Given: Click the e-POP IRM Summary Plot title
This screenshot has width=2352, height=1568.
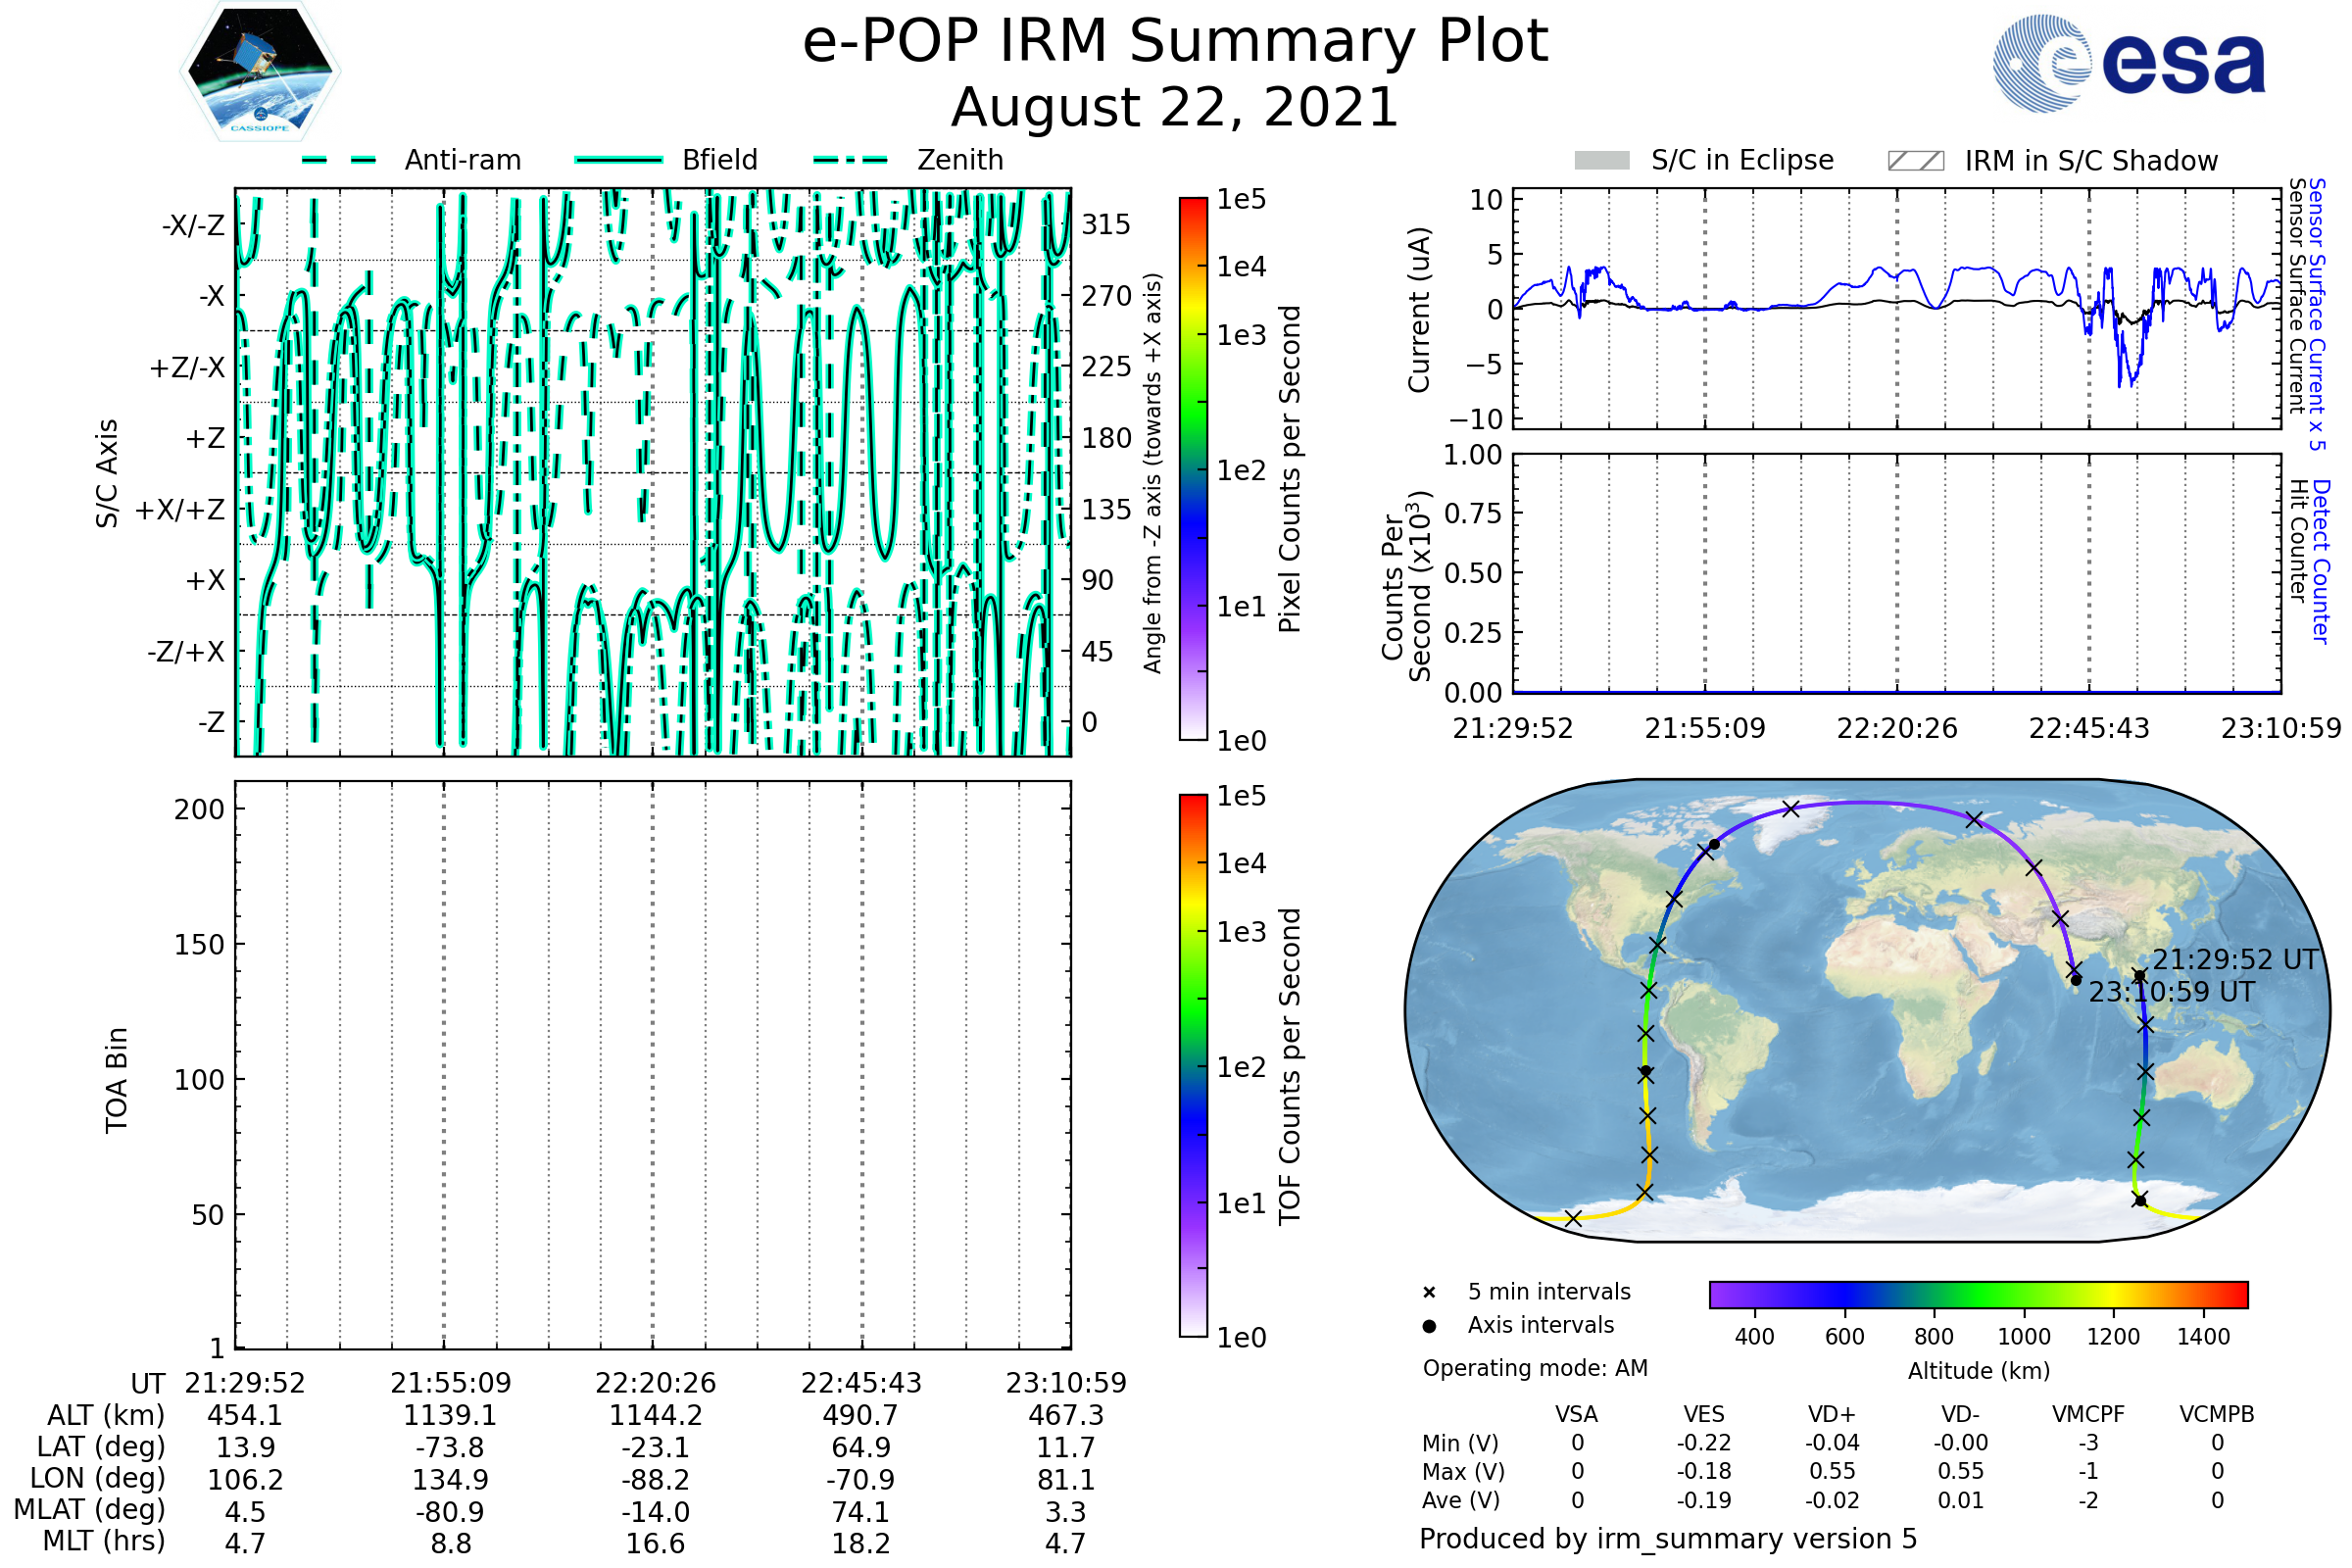Looking at the screenshot, I should point(1175,42).
